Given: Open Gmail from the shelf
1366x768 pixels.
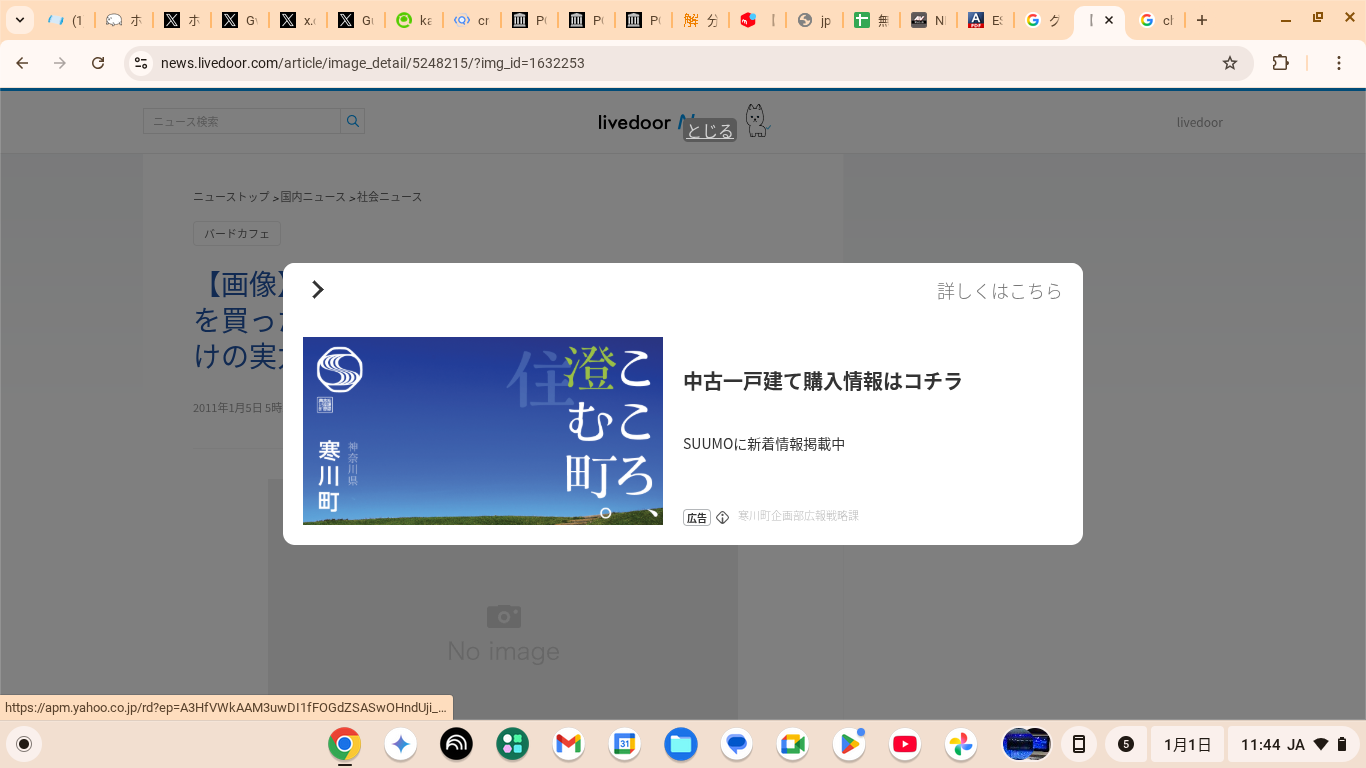Looking at the screenshot, I should click(568, 744).
